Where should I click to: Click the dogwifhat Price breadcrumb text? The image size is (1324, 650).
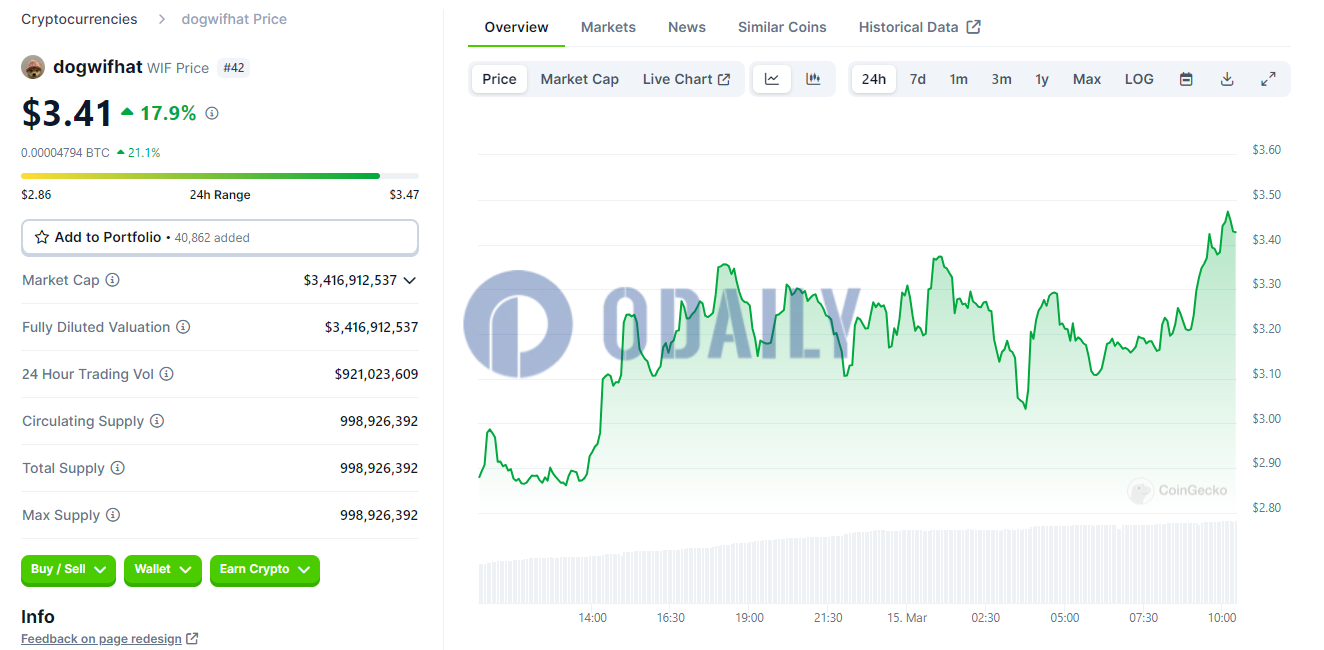click(234, 19)
